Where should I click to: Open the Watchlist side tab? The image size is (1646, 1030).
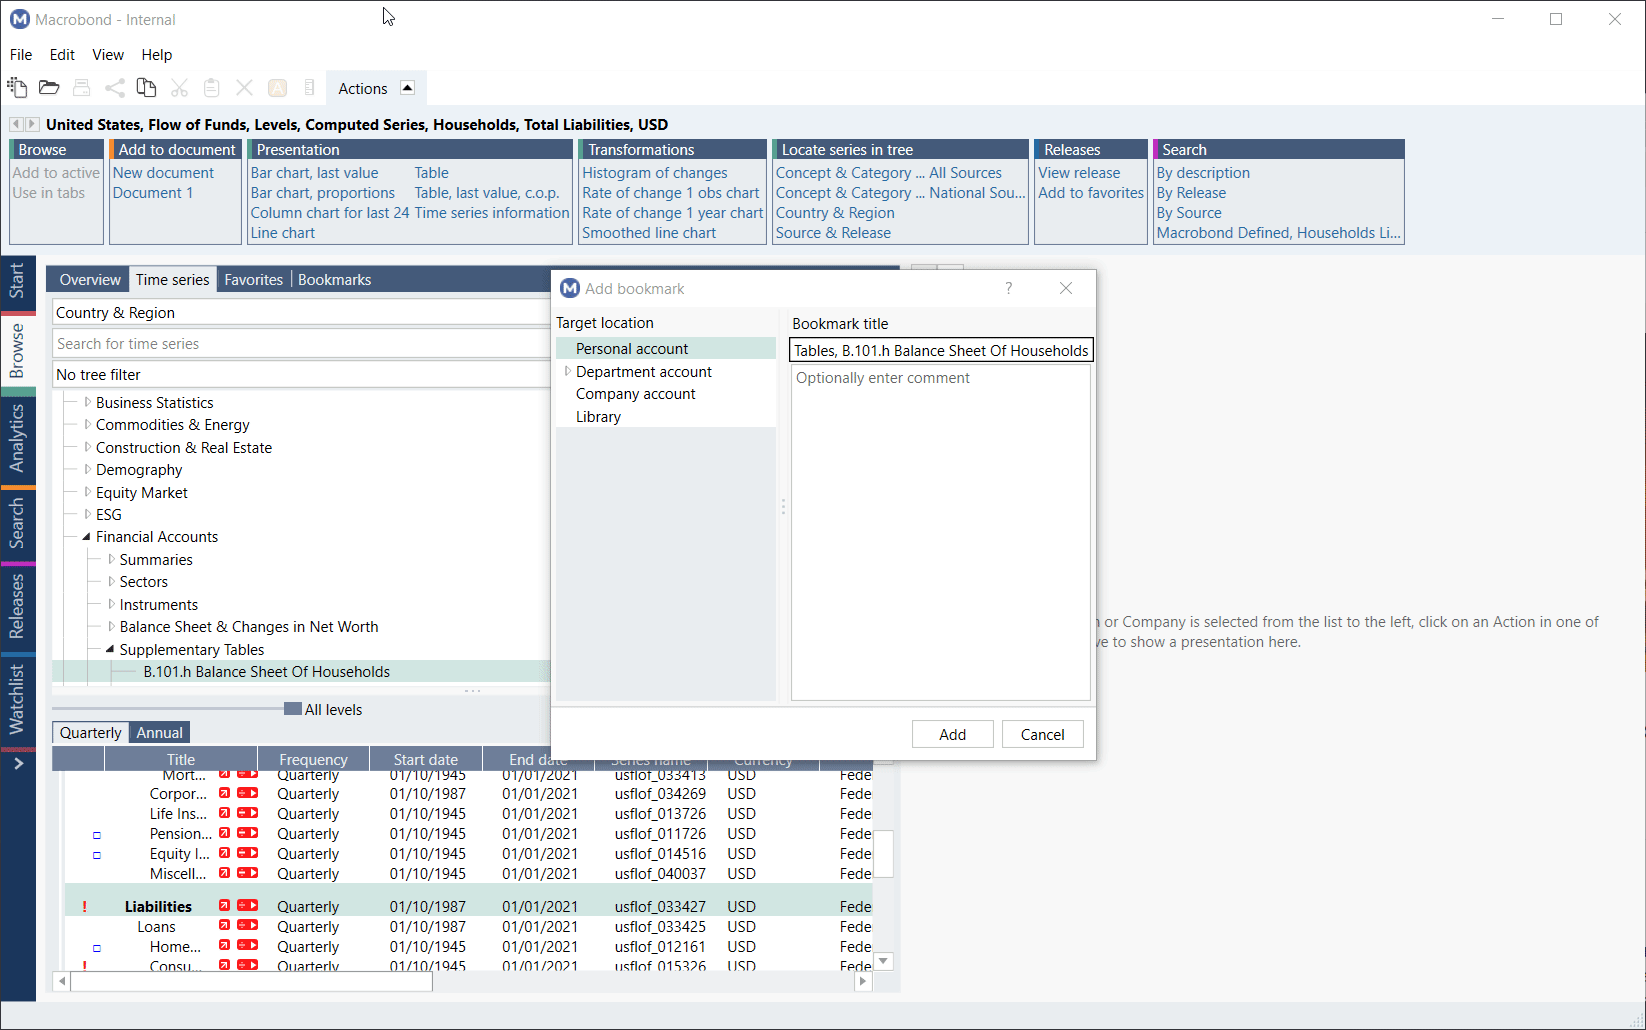[17, 700]
